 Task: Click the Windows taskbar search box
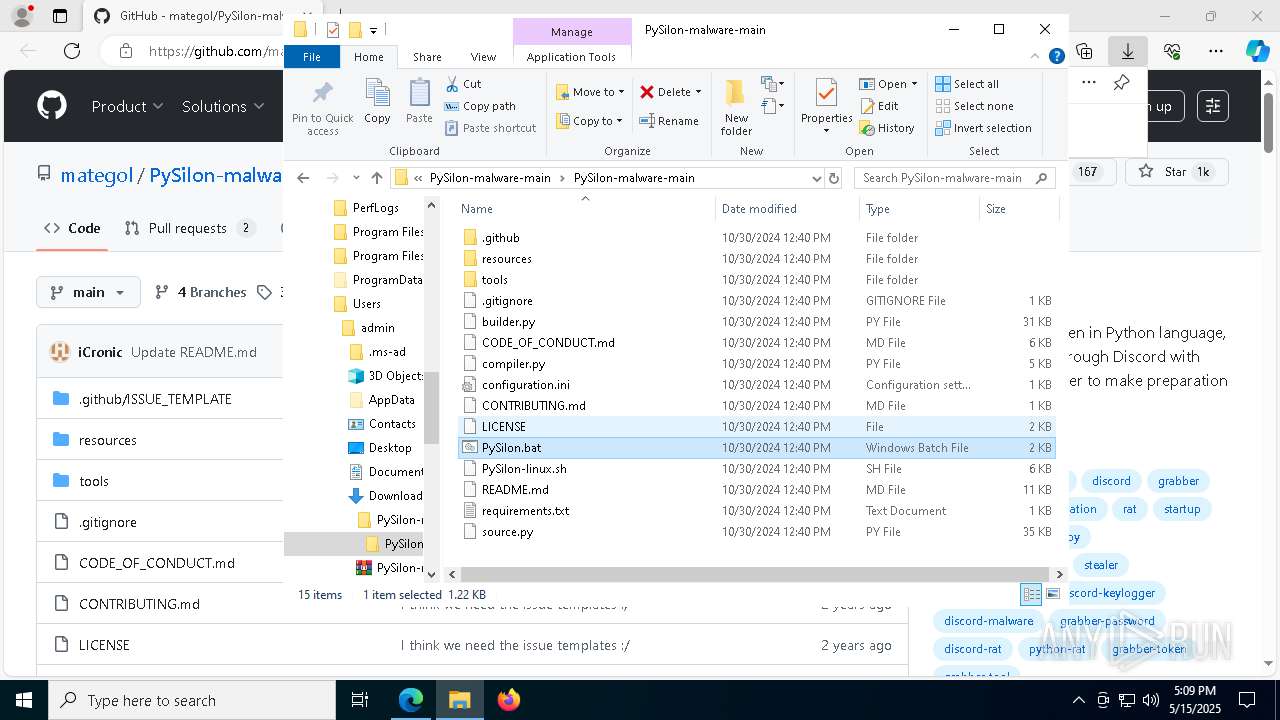(192, 700)
